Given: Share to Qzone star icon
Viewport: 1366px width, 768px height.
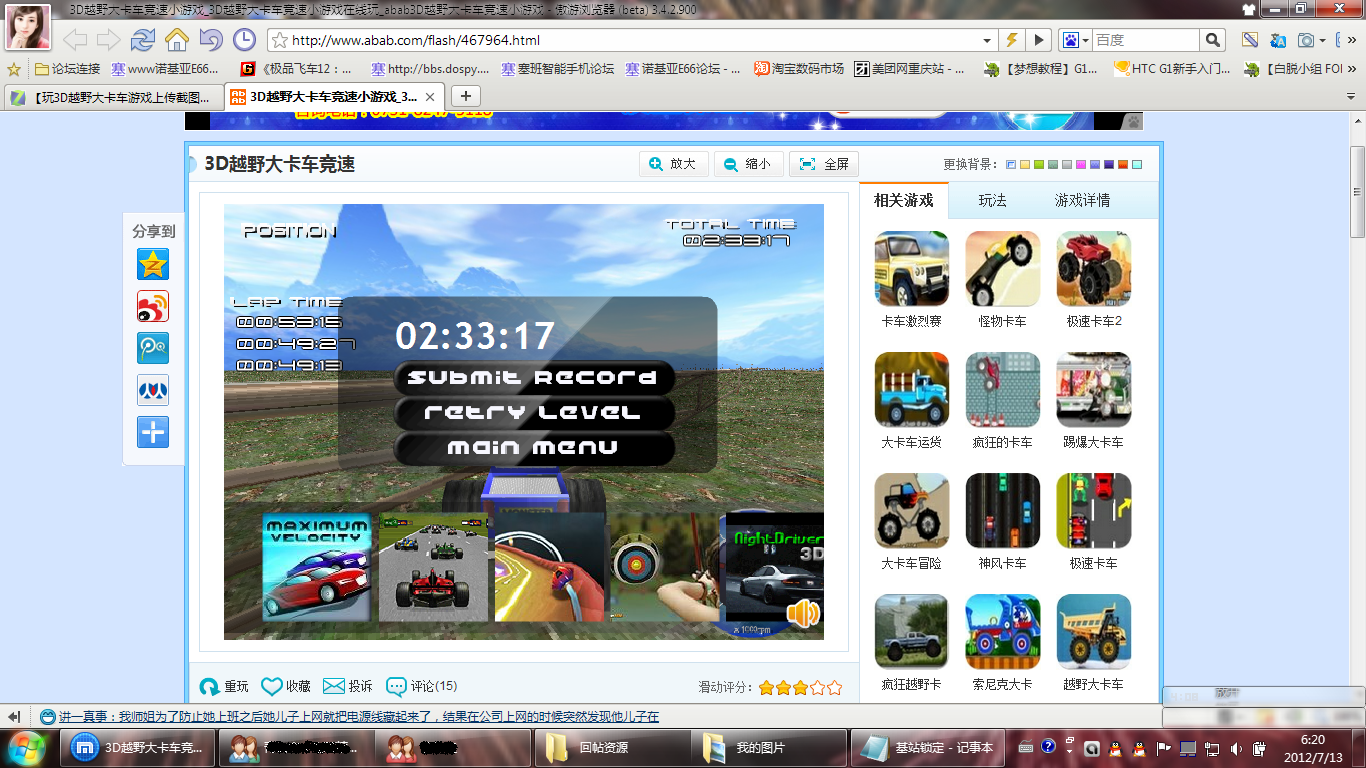Looking at the screenshot, I should click(153, 264).
